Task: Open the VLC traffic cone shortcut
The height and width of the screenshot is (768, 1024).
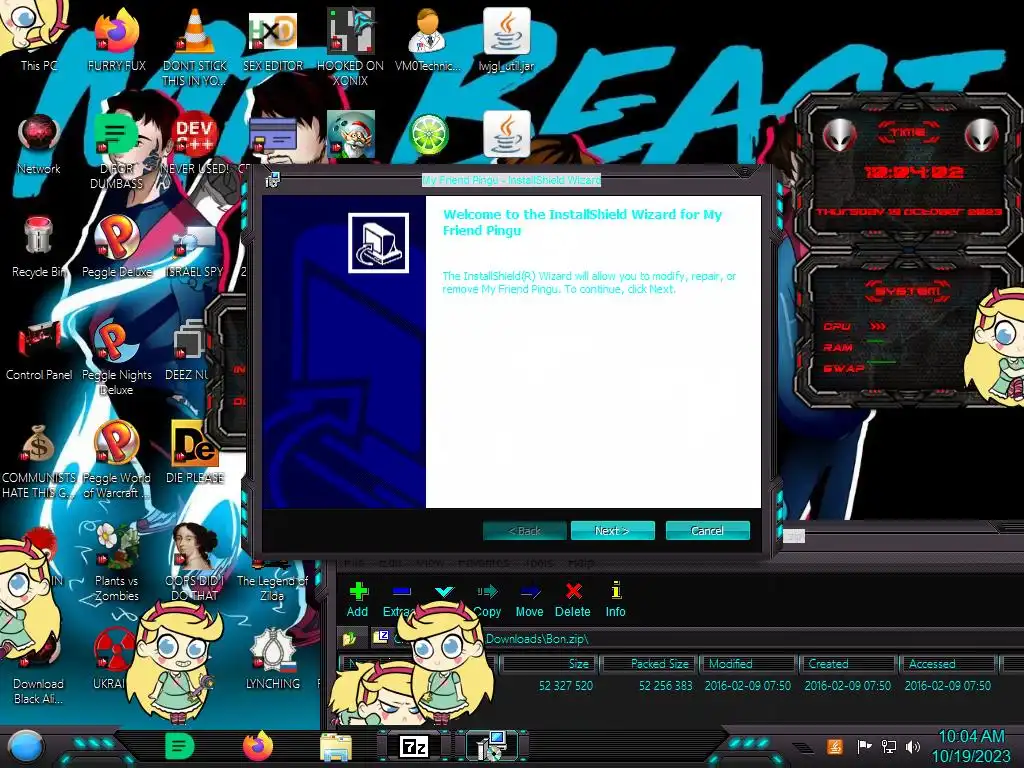Action: (x=195, y=46)
